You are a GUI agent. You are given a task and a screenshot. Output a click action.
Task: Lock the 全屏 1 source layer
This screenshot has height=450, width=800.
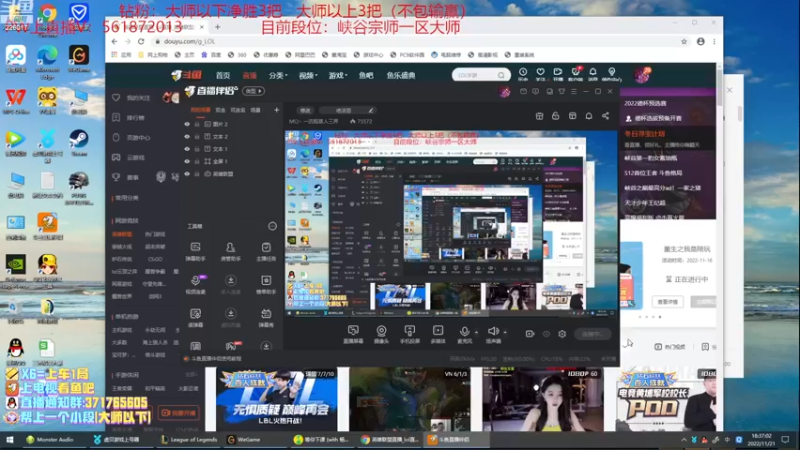(x=197, y=161)
